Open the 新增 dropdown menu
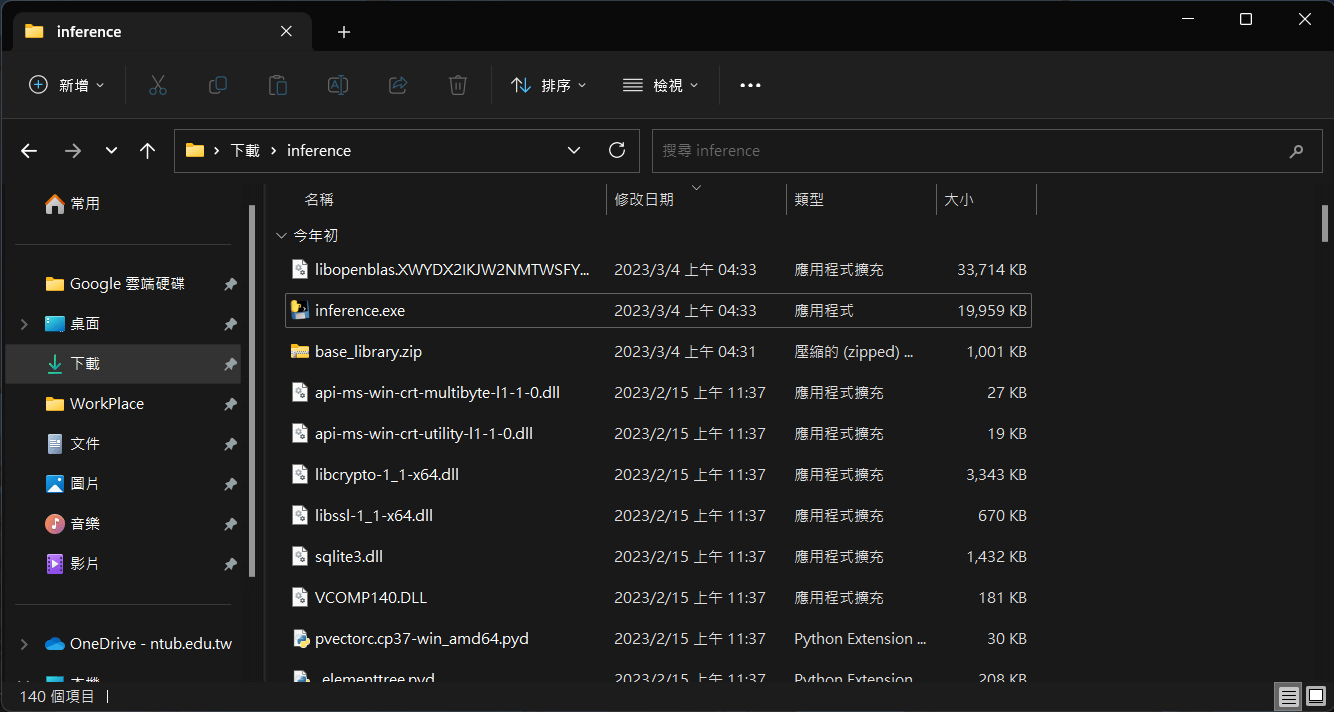 pyautogui.click(x=67, y=85)
